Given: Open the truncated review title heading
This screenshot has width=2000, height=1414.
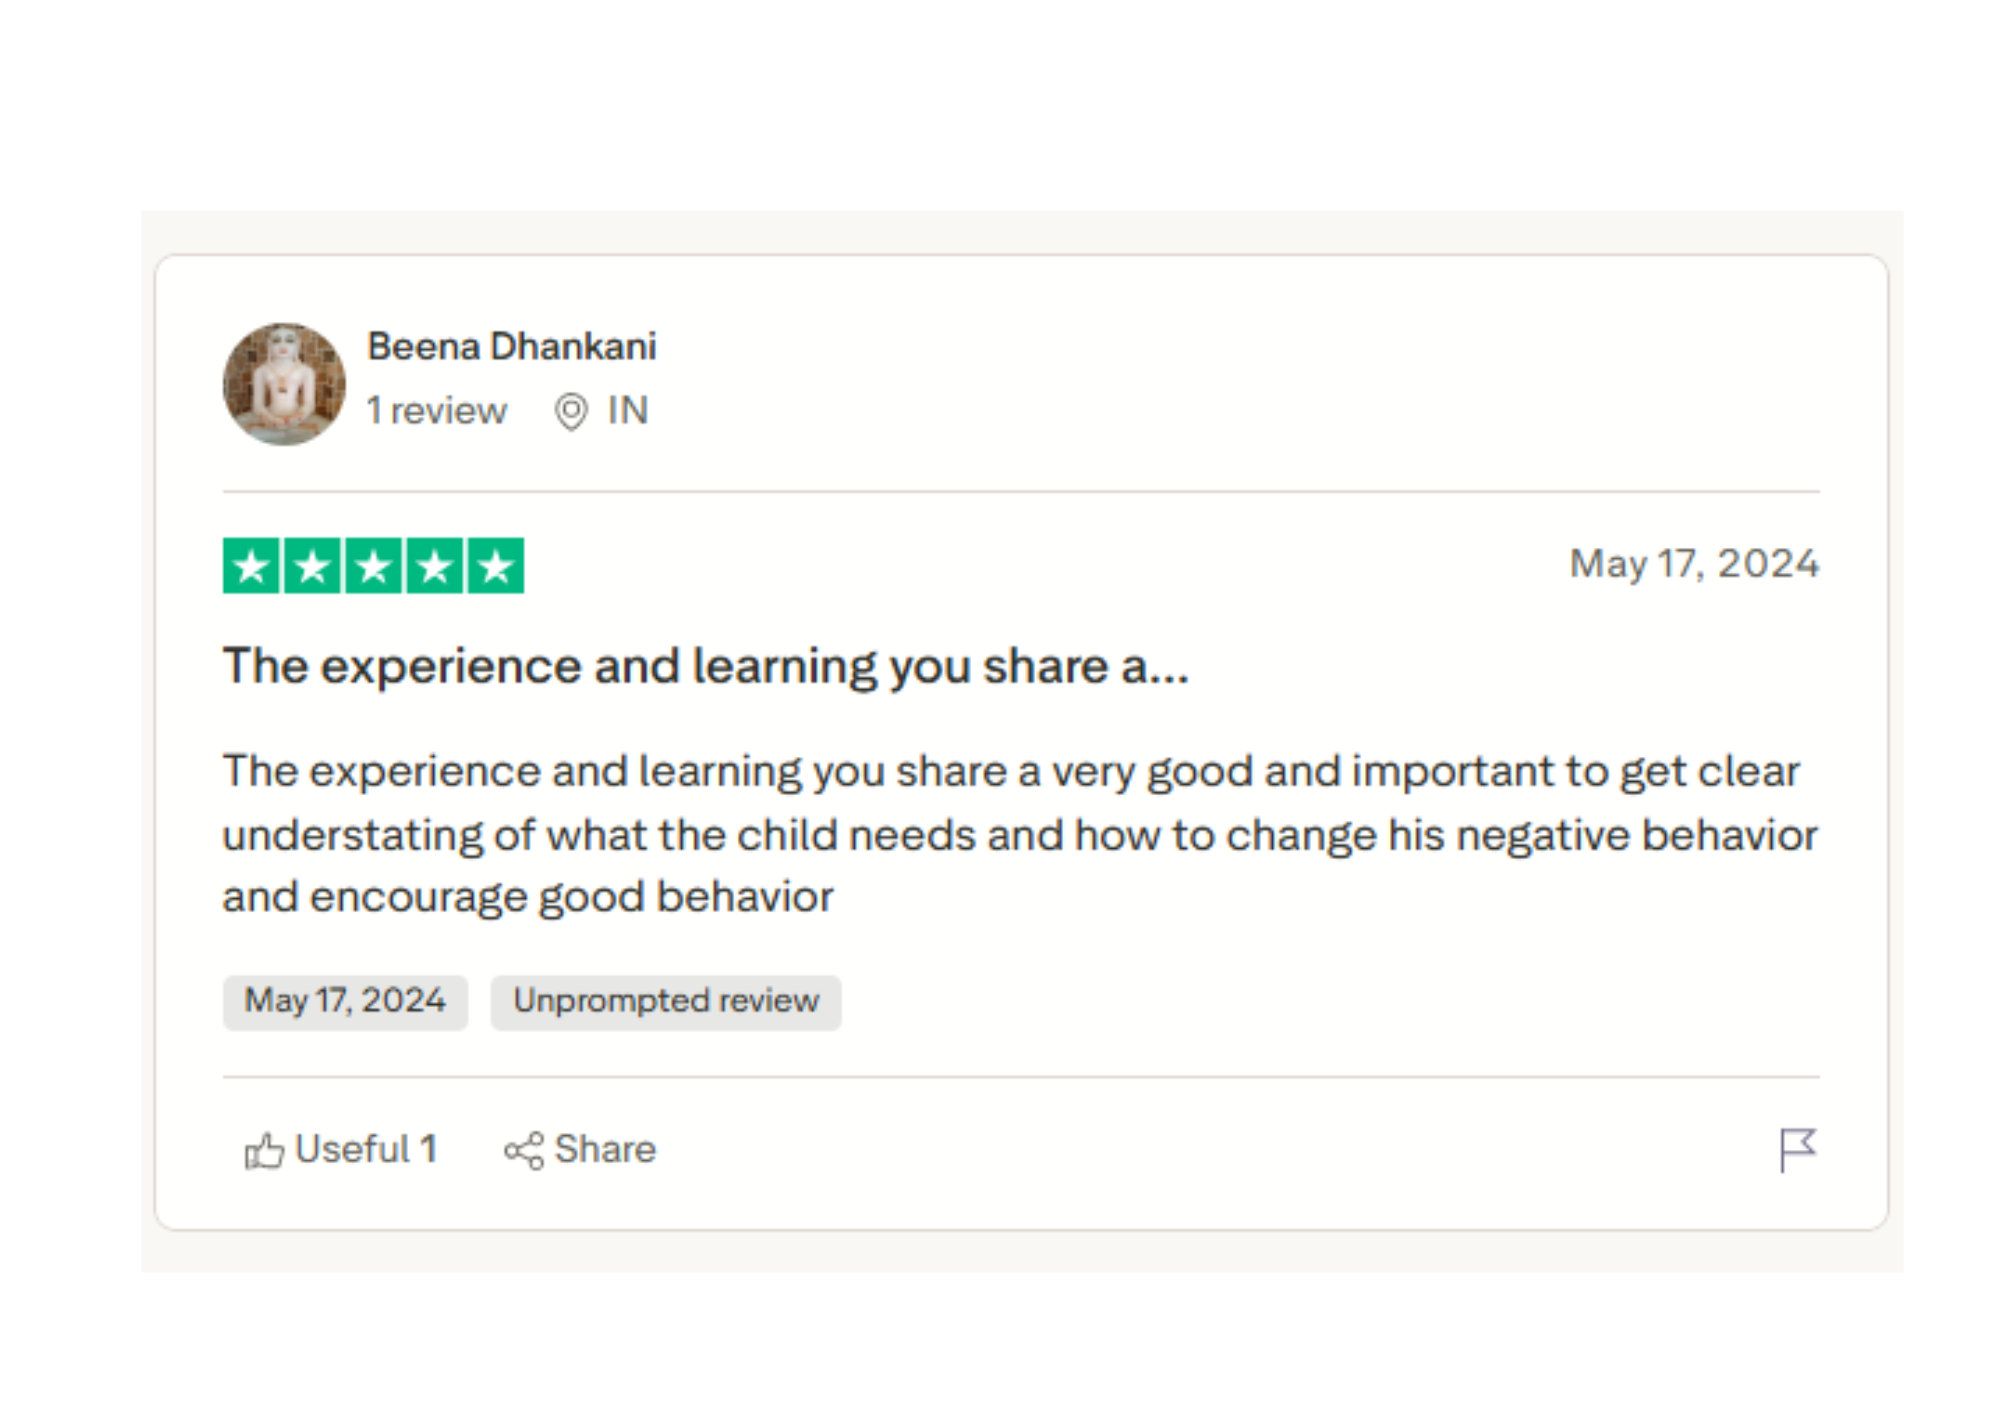Looking at the screenshot, I should pos(706,667).
